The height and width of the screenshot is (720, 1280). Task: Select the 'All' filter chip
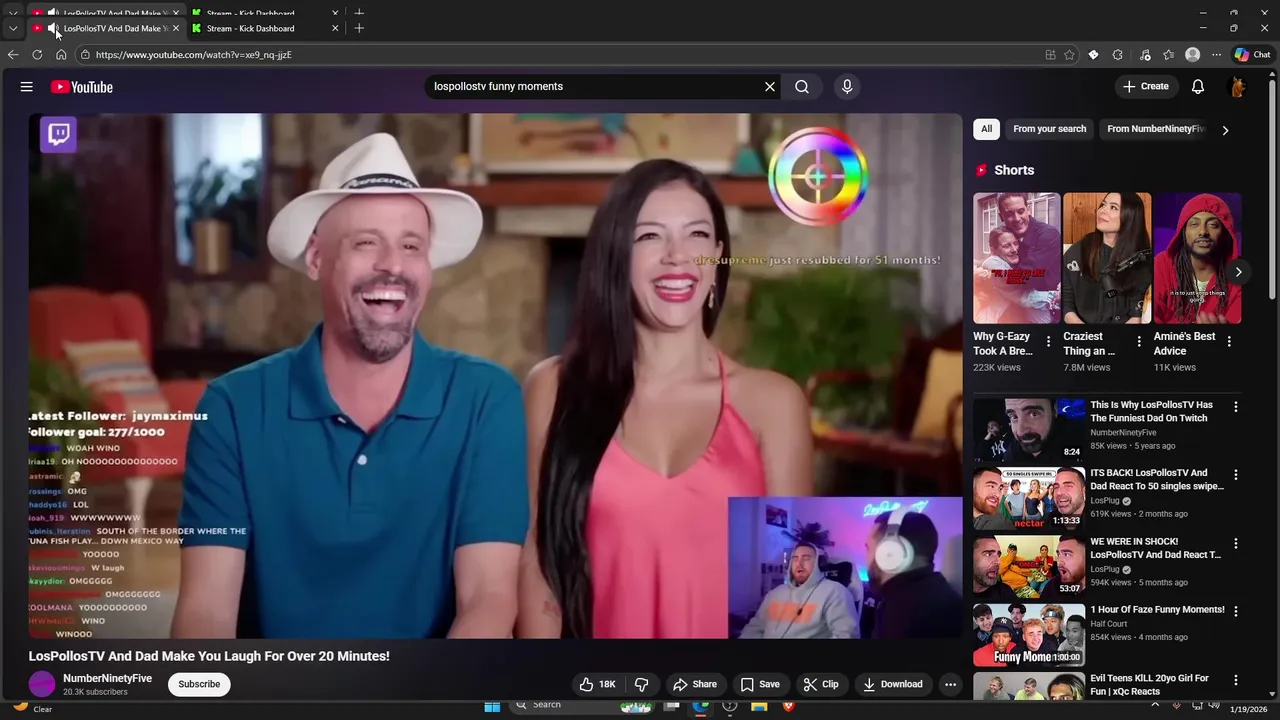[x=986, y=129]
